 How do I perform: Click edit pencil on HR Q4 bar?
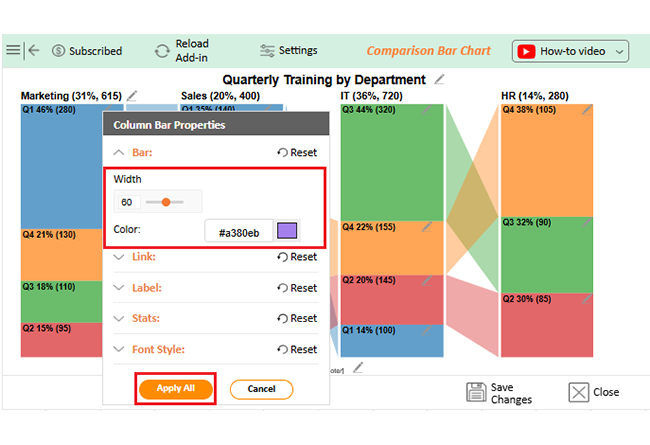(586, 112)
